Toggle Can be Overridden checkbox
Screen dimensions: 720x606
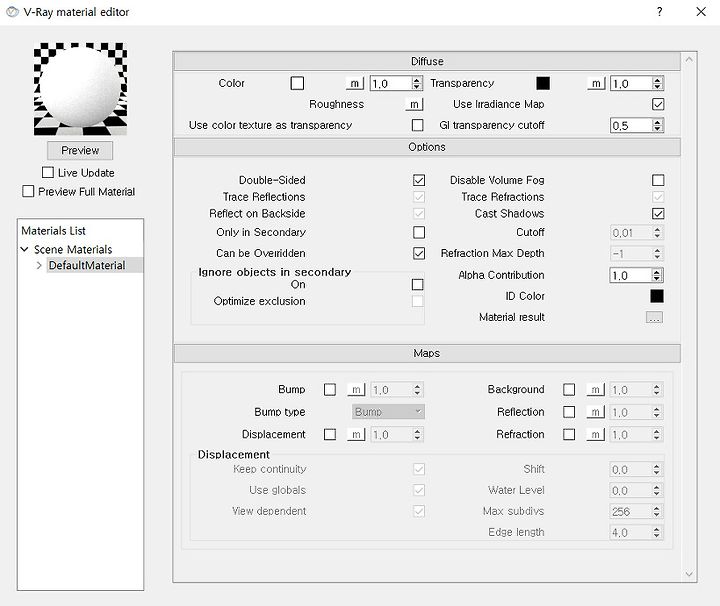[x=419, y=253]
